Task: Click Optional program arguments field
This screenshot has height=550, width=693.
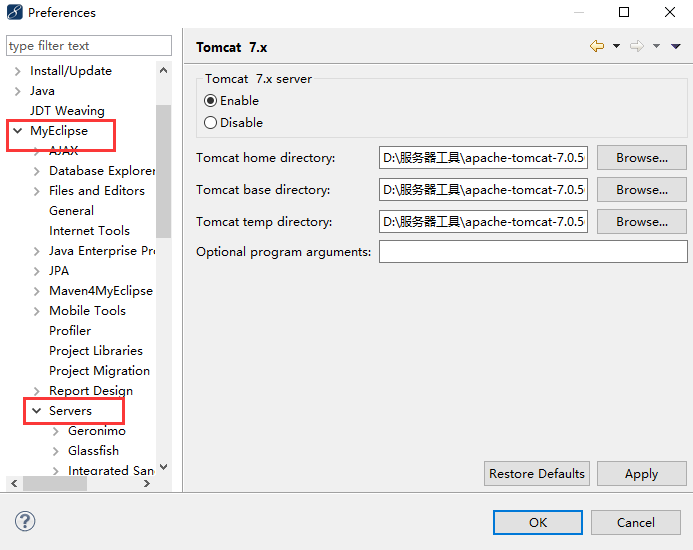Action: (533, 252)
